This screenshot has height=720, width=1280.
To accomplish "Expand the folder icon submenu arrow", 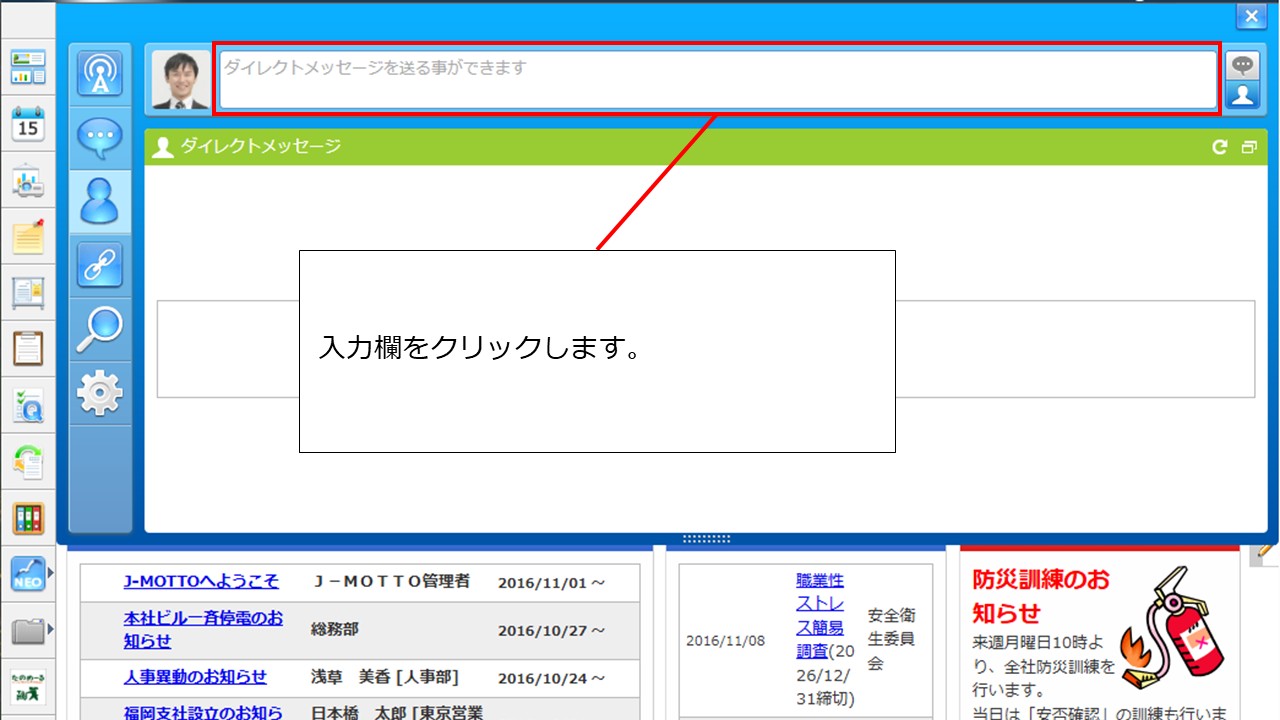I will click(x=50, y=630).
